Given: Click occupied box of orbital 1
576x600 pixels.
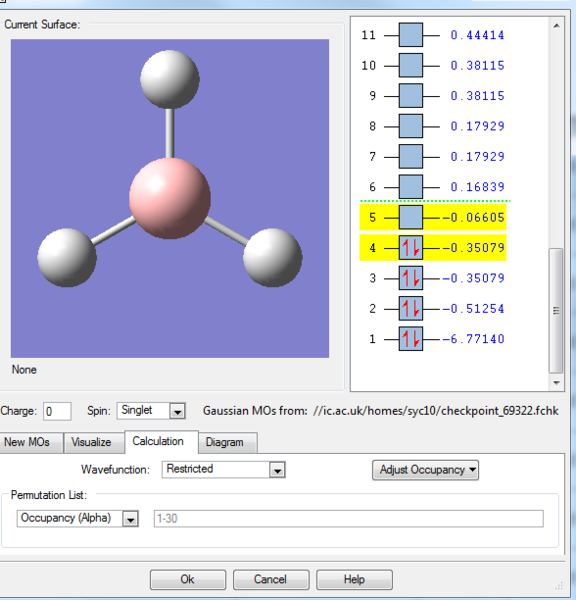Looking at the screenshot, I should click(x=411, y=339).
